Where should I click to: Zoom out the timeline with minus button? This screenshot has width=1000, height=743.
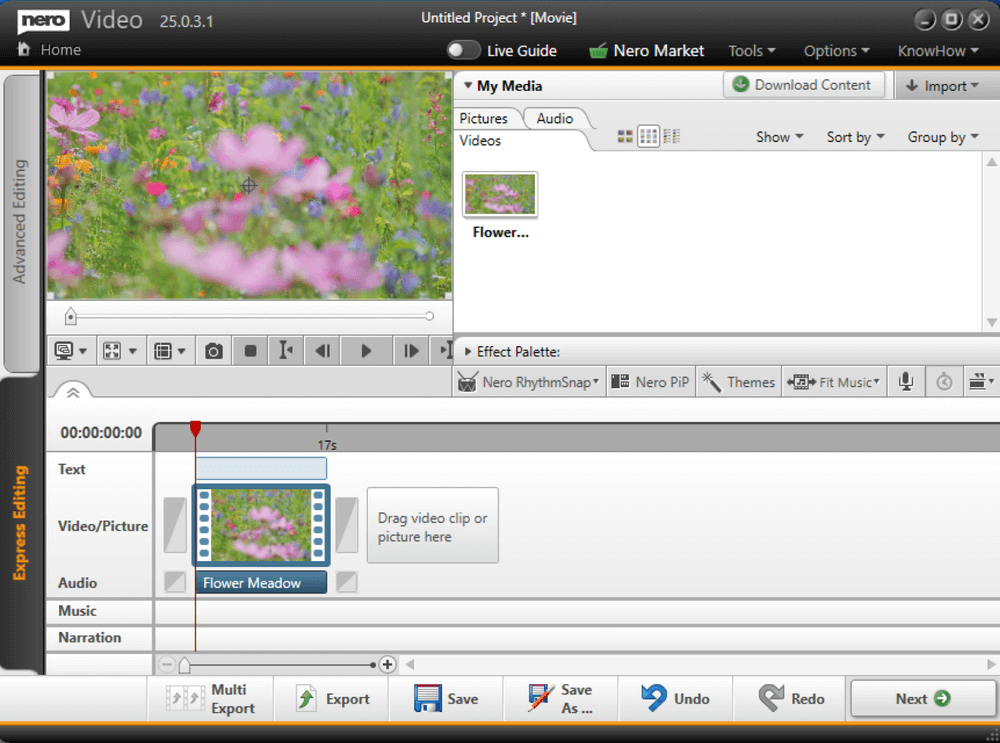point(166,665)
